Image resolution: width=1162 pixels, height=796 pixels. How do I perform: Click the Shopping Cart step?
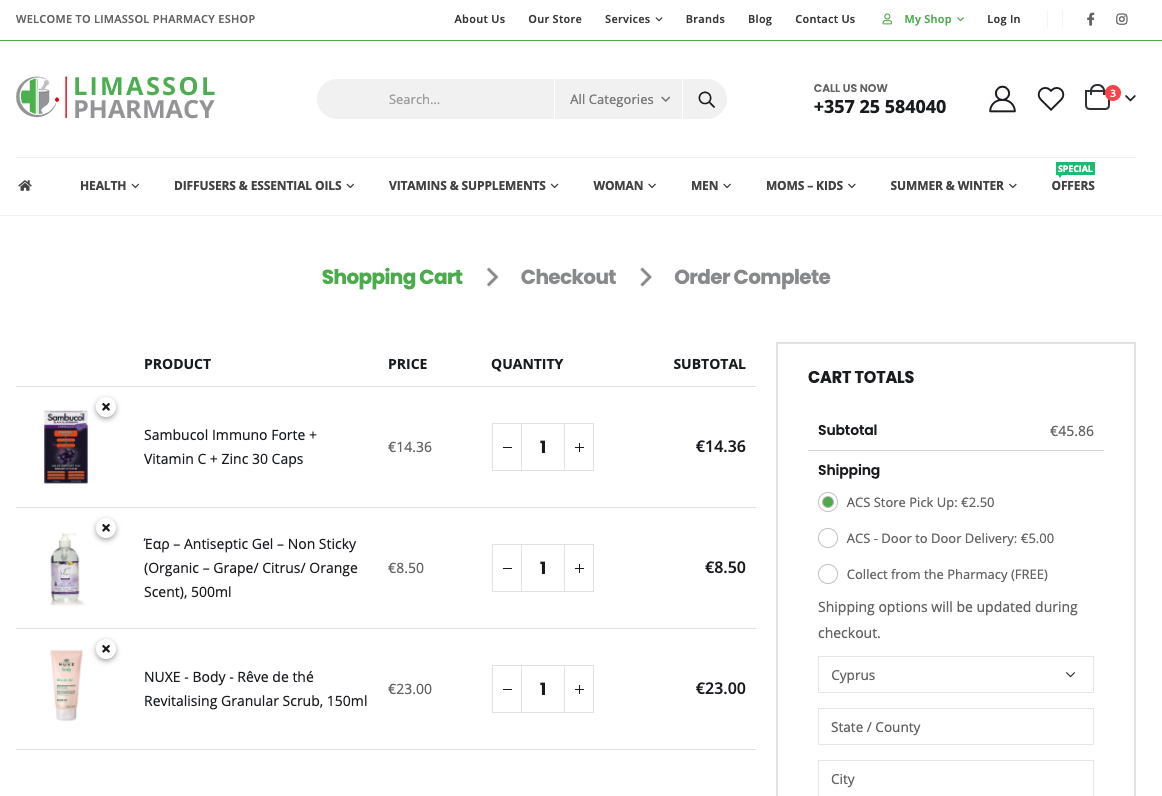pos(391,276)
